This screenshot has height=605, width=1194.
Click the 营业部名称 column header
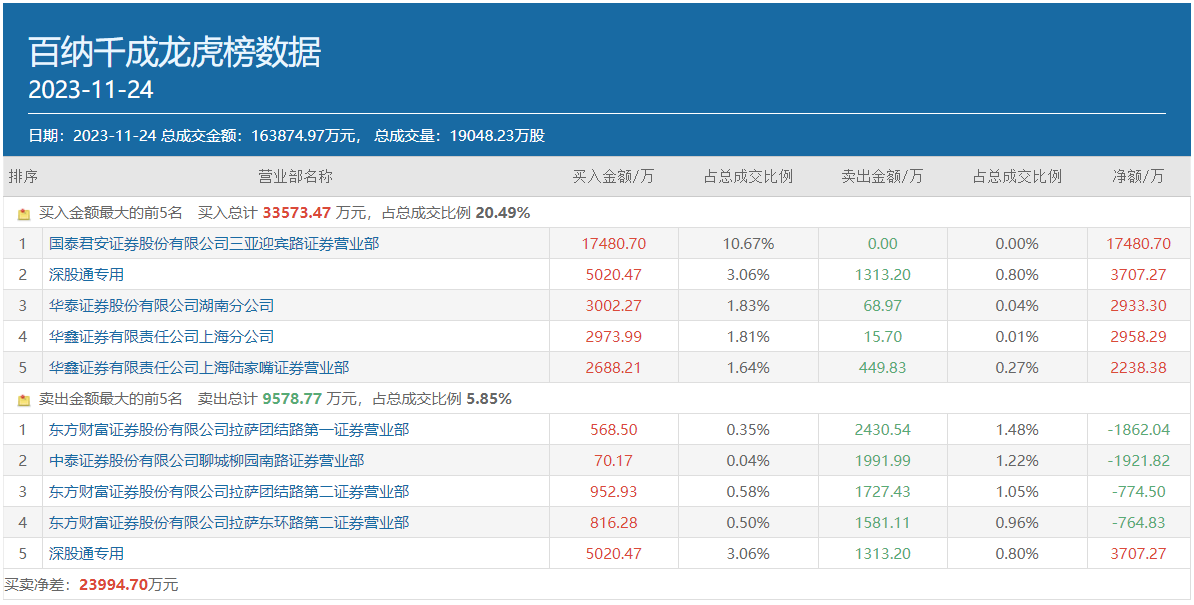click(x=296, y=177)
